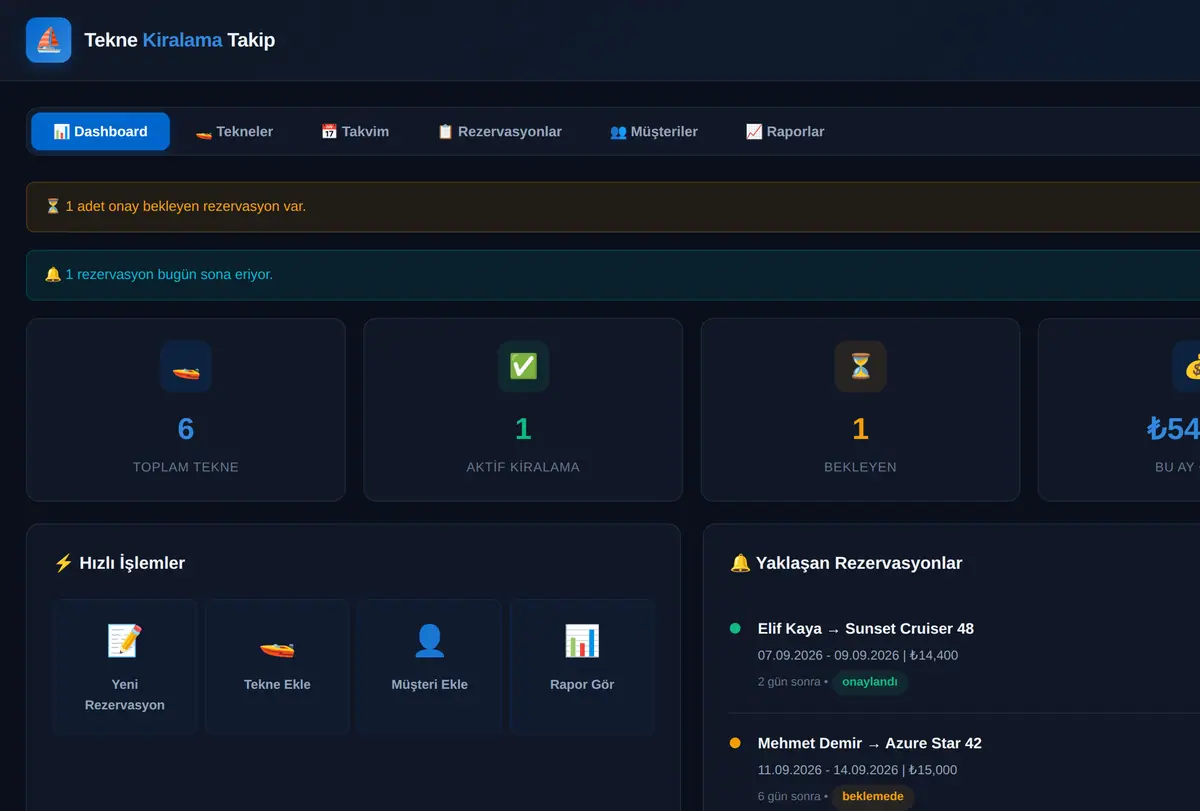Click the onaylandı status badge
The width and height of the screenshot is (1200, 811).
pos(870,683)
